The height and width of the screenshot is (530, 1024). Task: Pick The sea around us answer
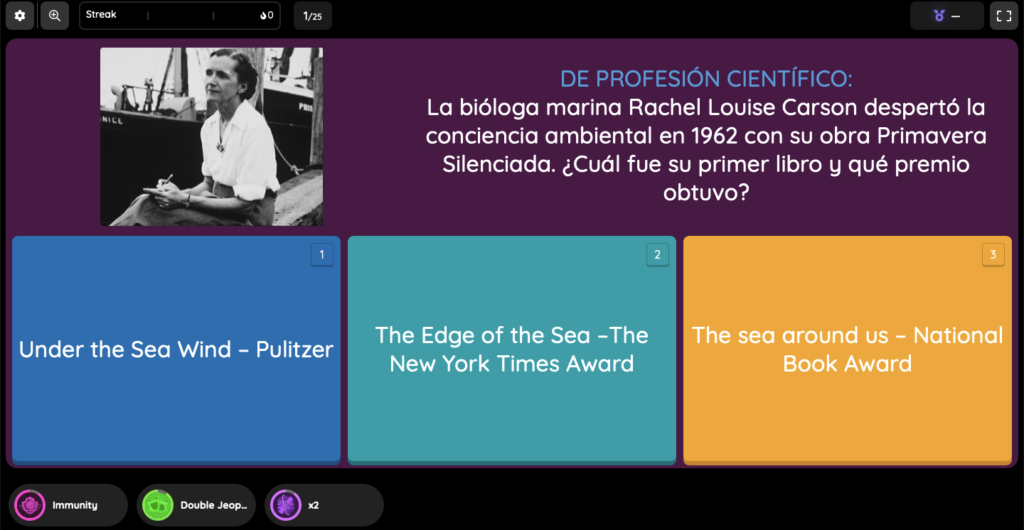(848, 350)
